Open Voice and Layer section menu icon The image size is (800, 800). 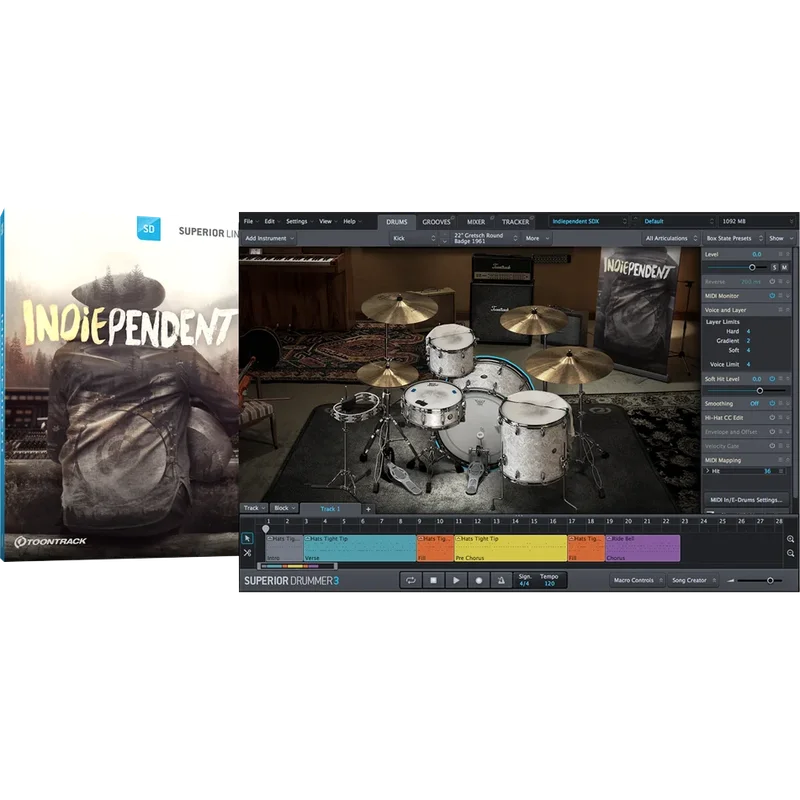[780, 310]
